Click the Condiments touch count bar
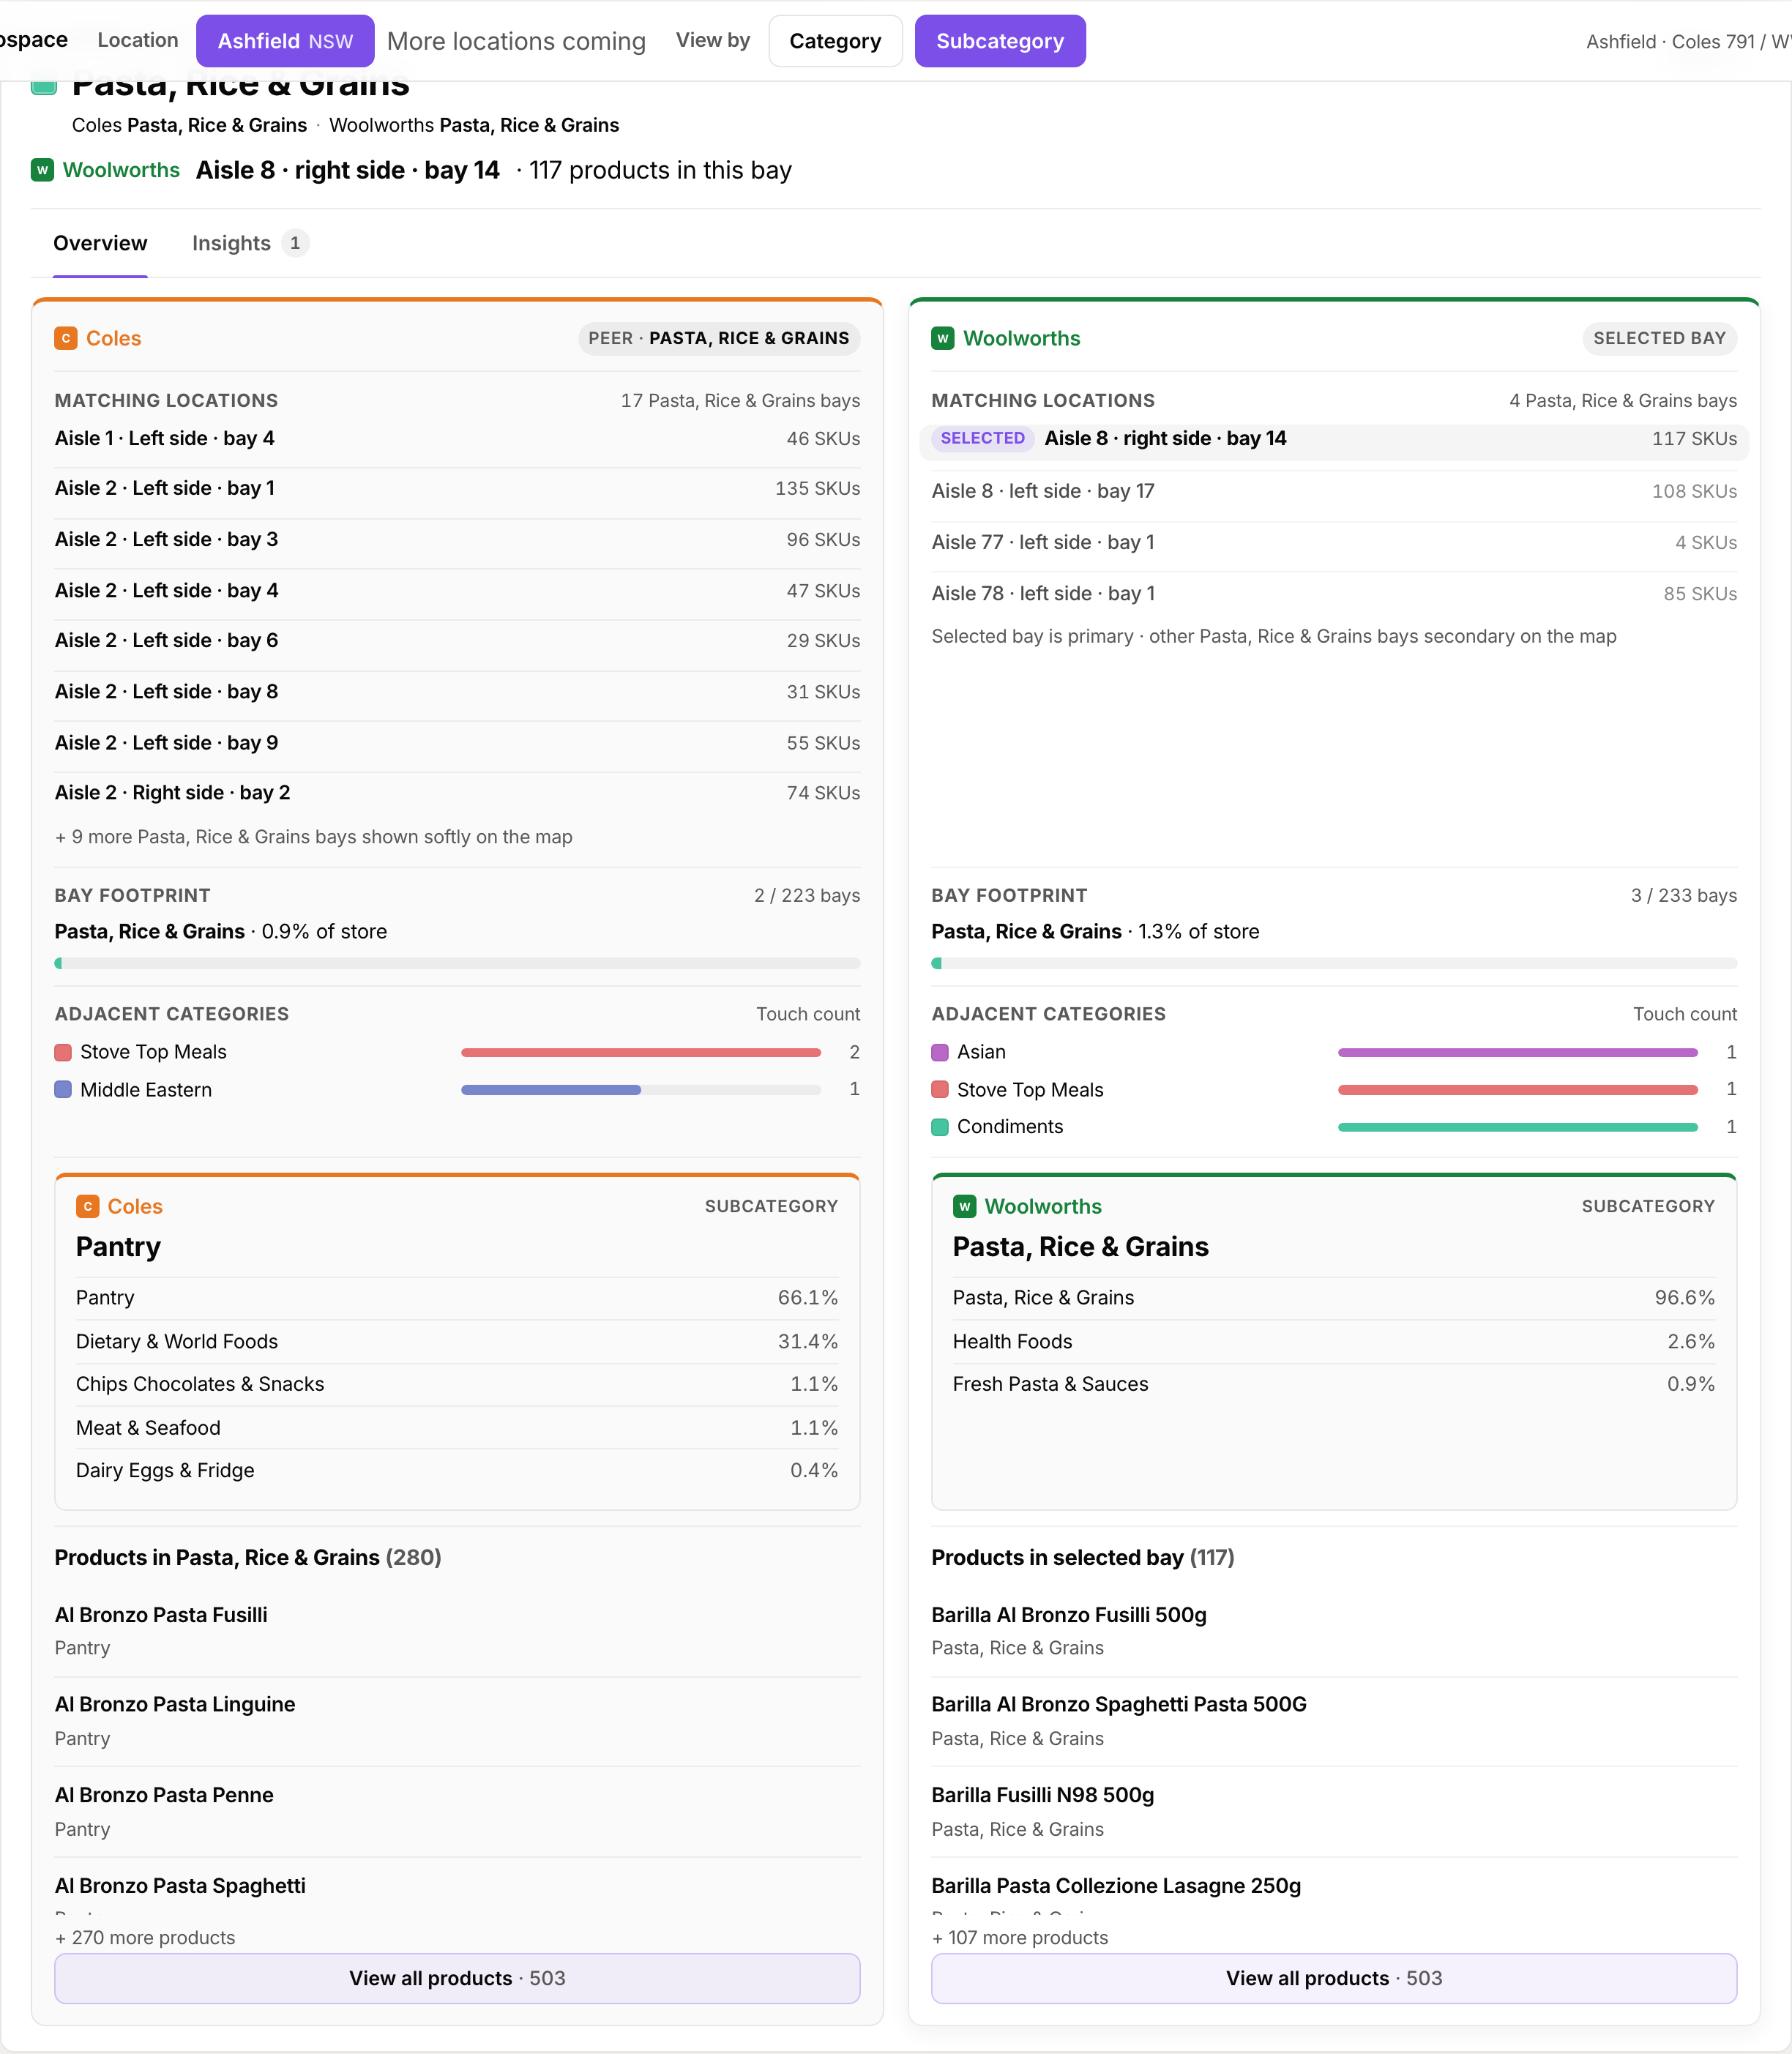Image resolution: width=1792 pixels, height=2054 pixels. coord(1518,1127)
